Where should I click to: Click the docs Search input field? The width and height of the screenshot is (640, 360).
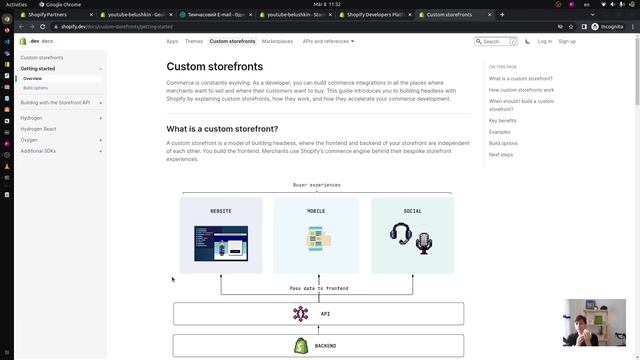click(x=496, y=41)
